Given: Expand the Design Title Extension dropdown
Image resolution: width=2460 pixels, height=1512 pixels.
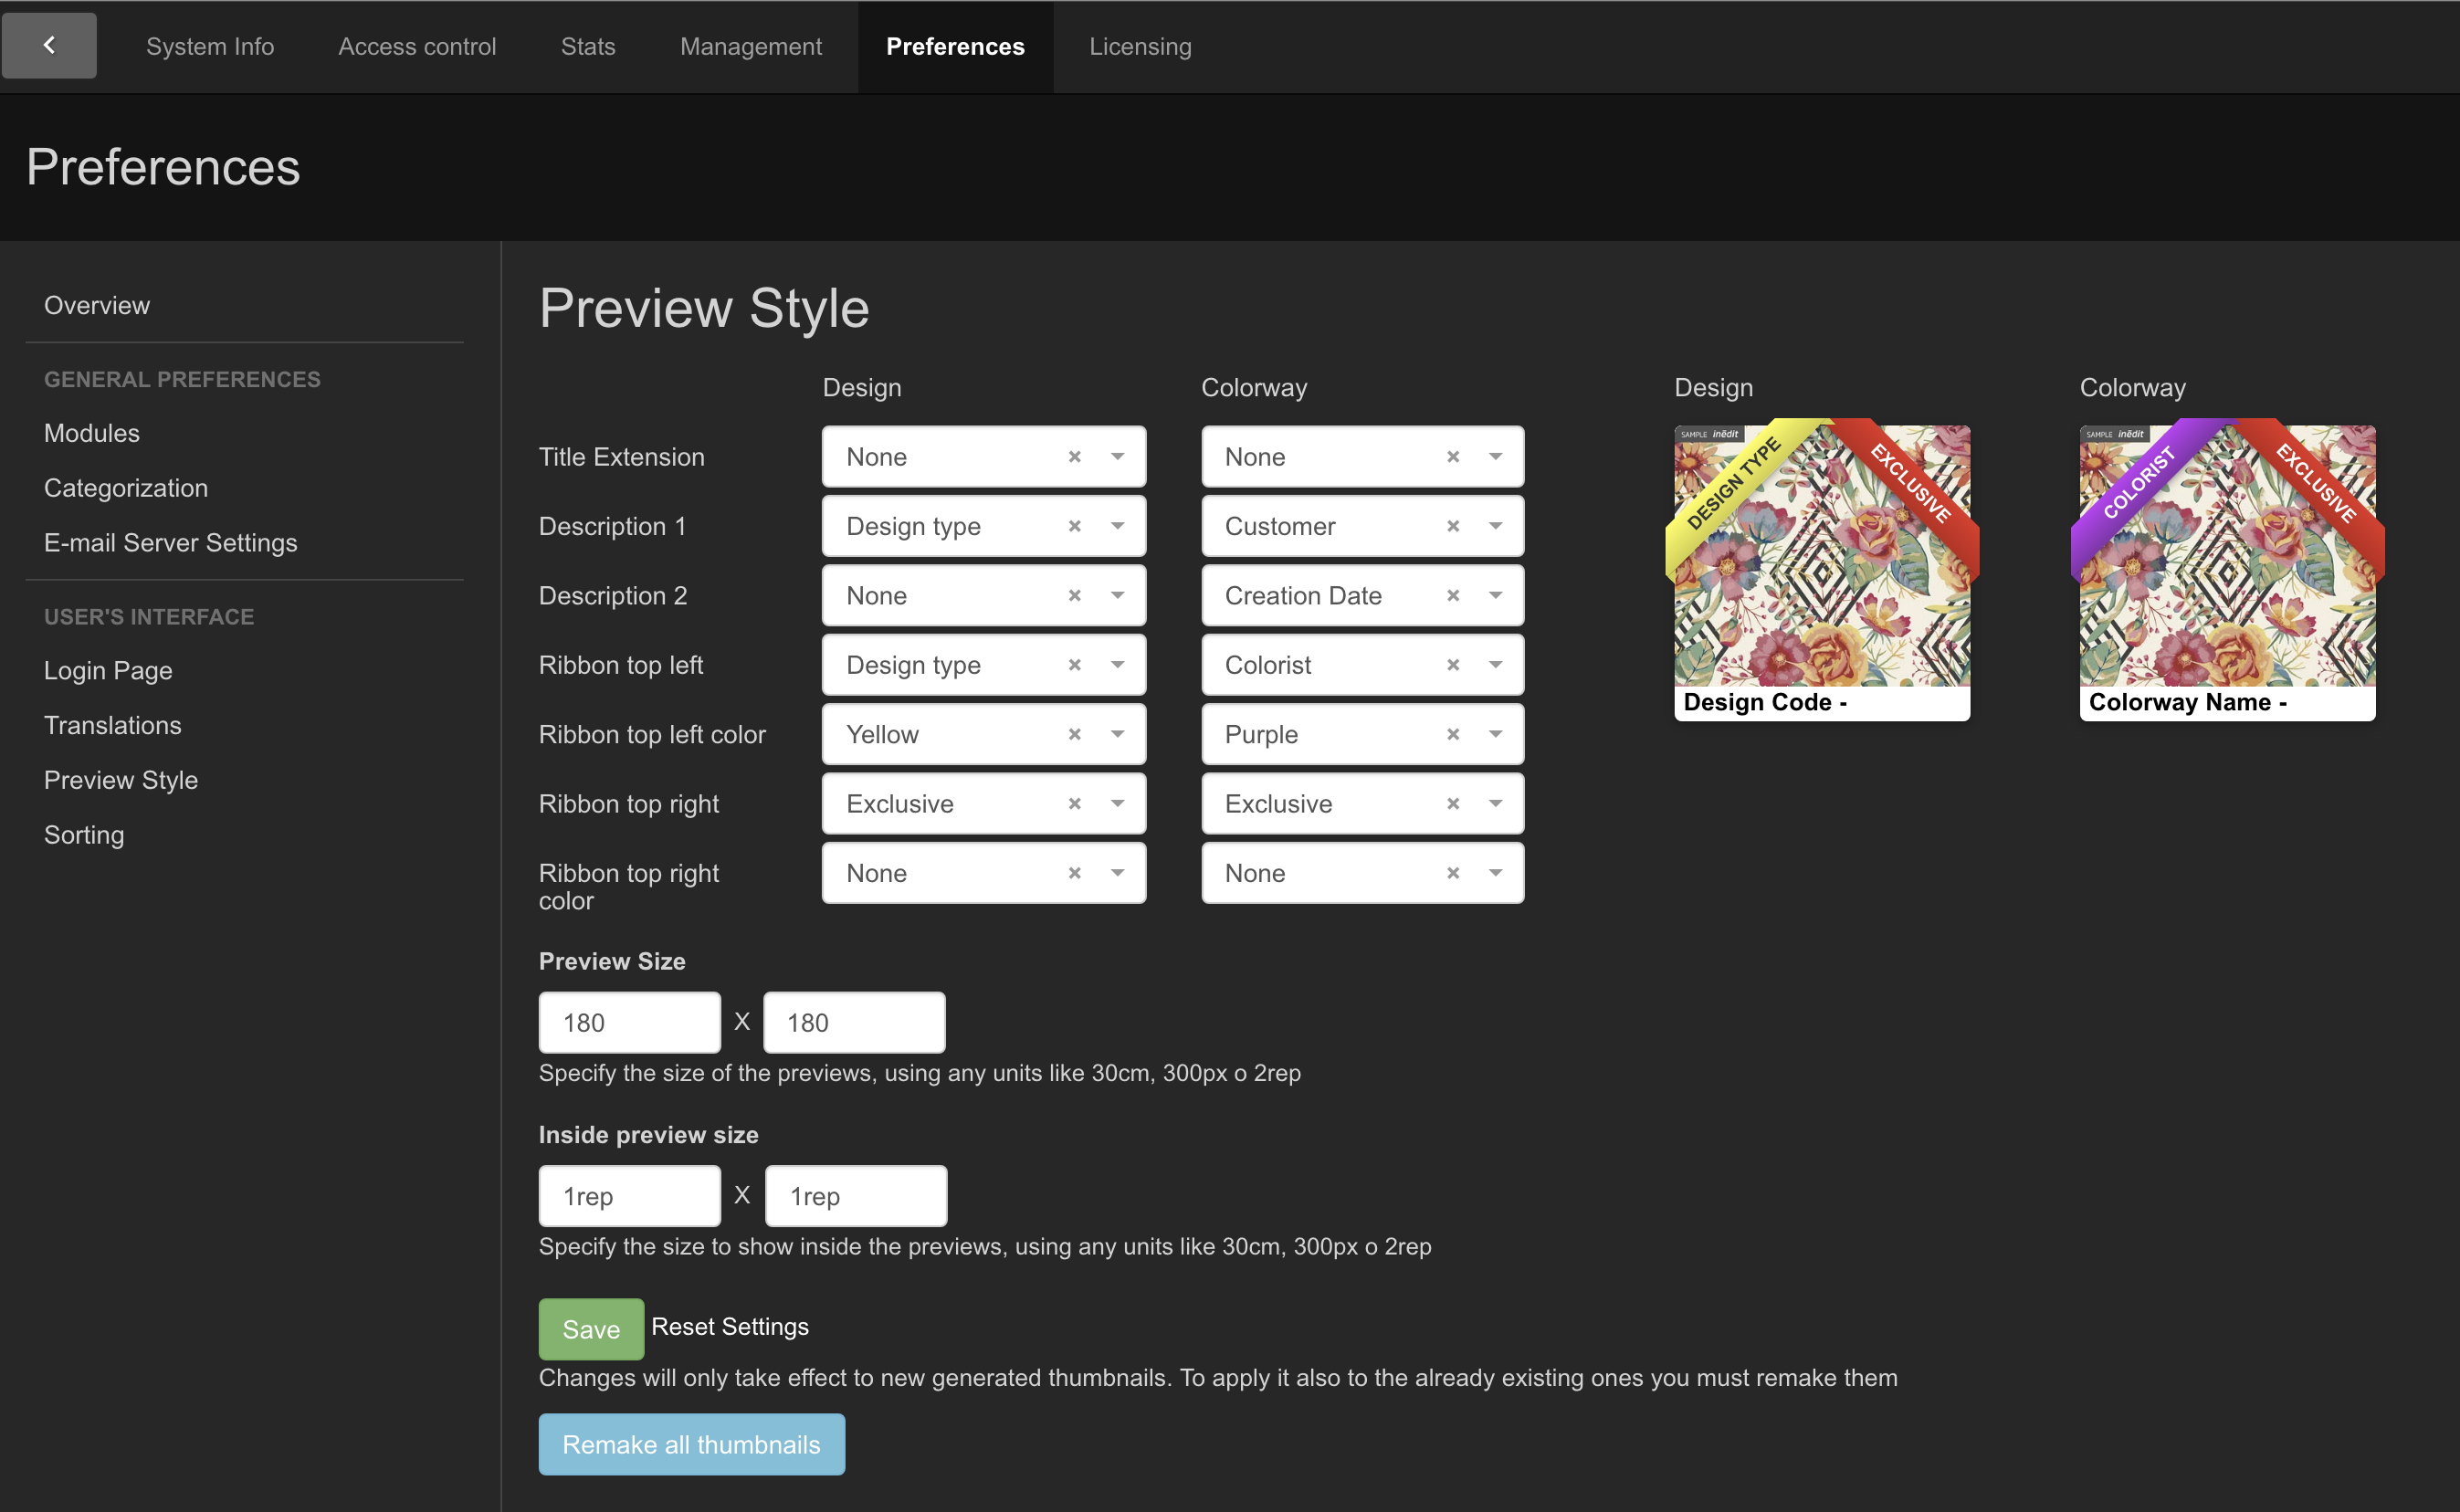Looking at the screenshot, I should point(1117,457).
